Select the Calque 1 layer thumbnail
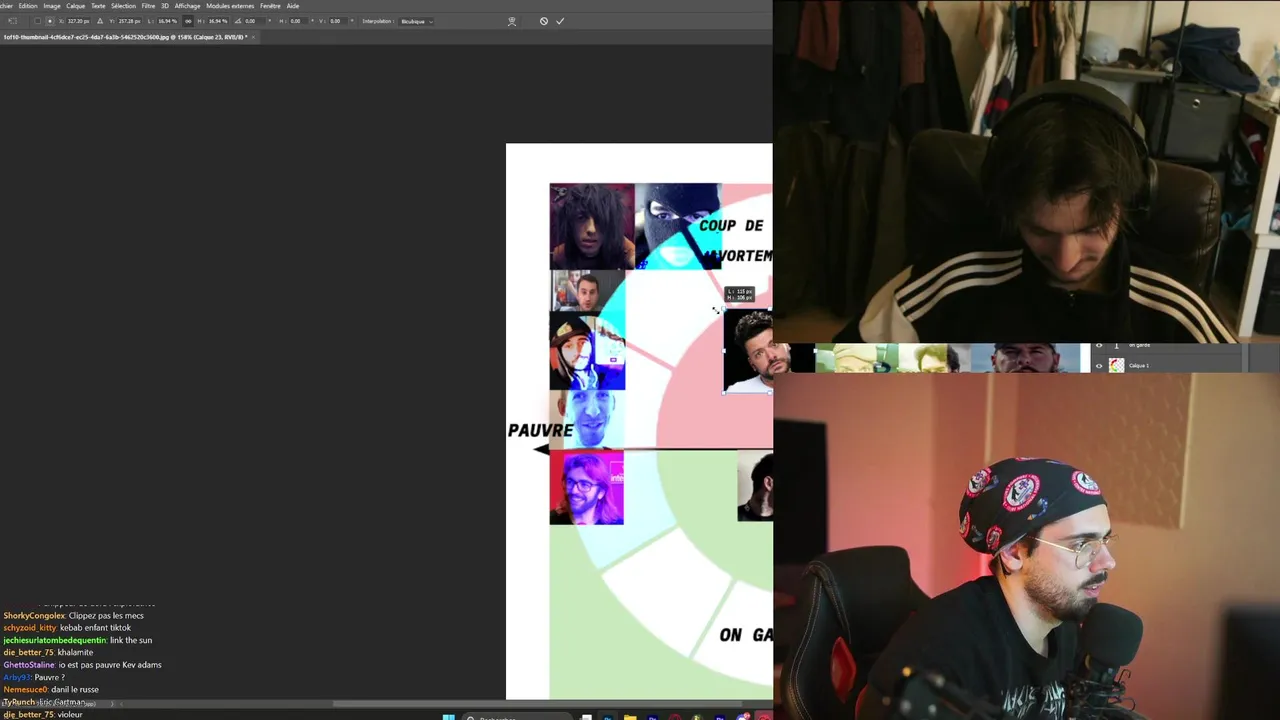 pos(1116,366)
